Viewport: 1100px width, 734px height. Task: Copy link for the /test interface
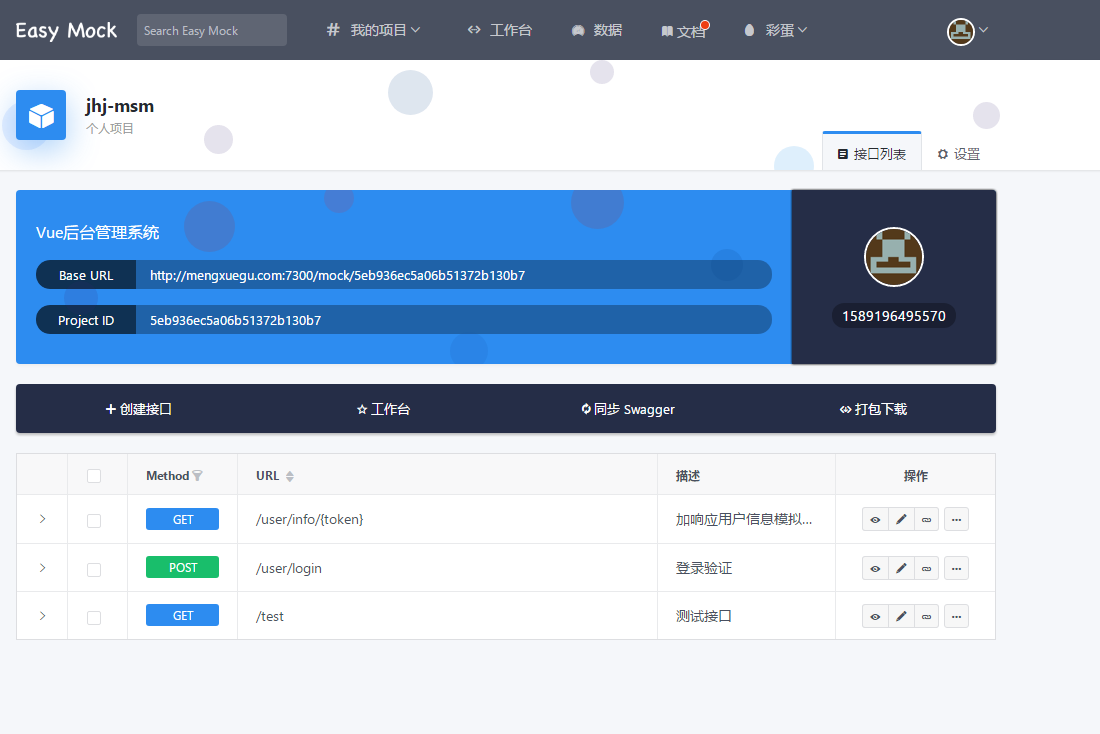point(926,616)
